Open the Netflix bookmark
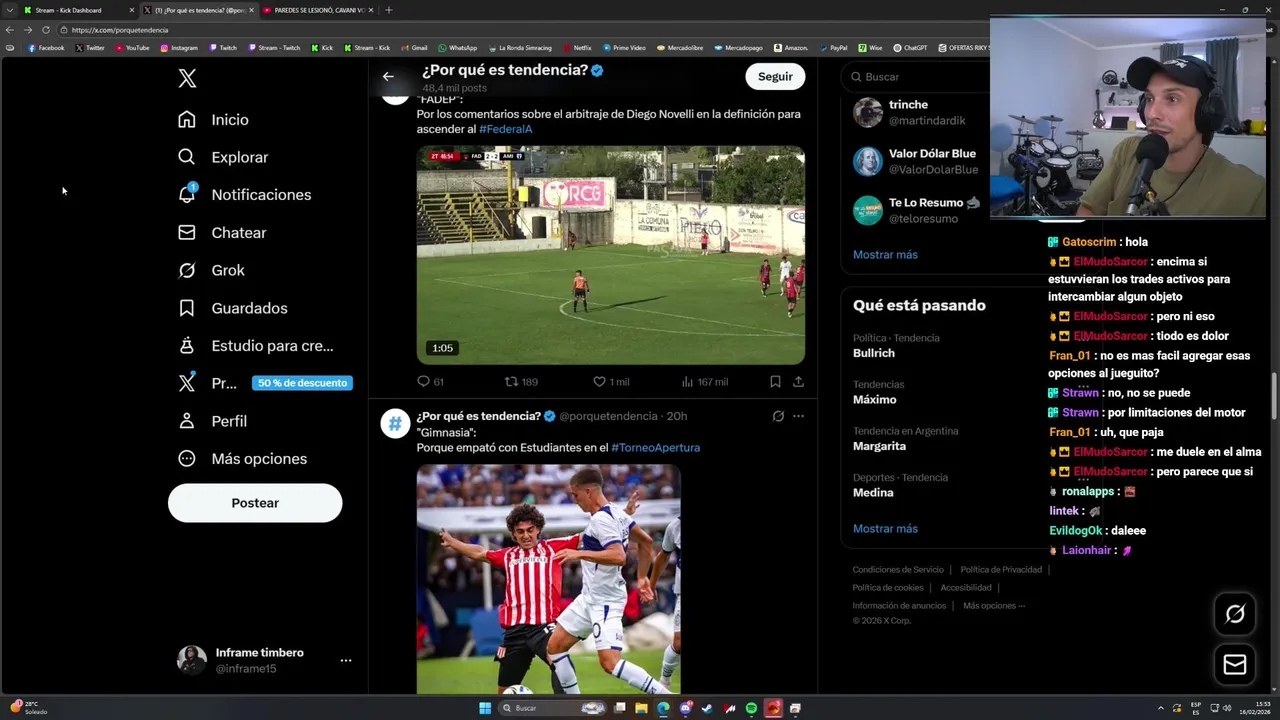This screenshot has height=720, width=1280. pos(577,48)
